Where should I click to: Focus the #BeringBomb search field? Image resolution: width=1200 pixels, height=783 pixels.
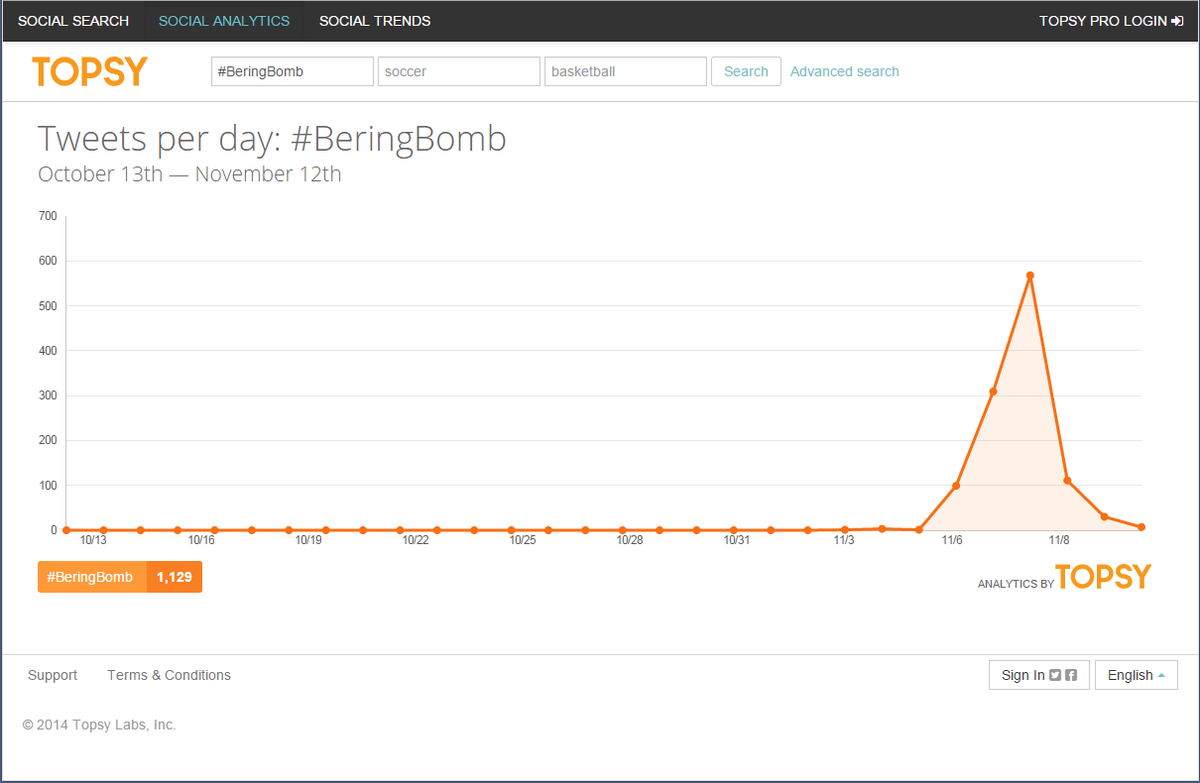pos(292,72)
